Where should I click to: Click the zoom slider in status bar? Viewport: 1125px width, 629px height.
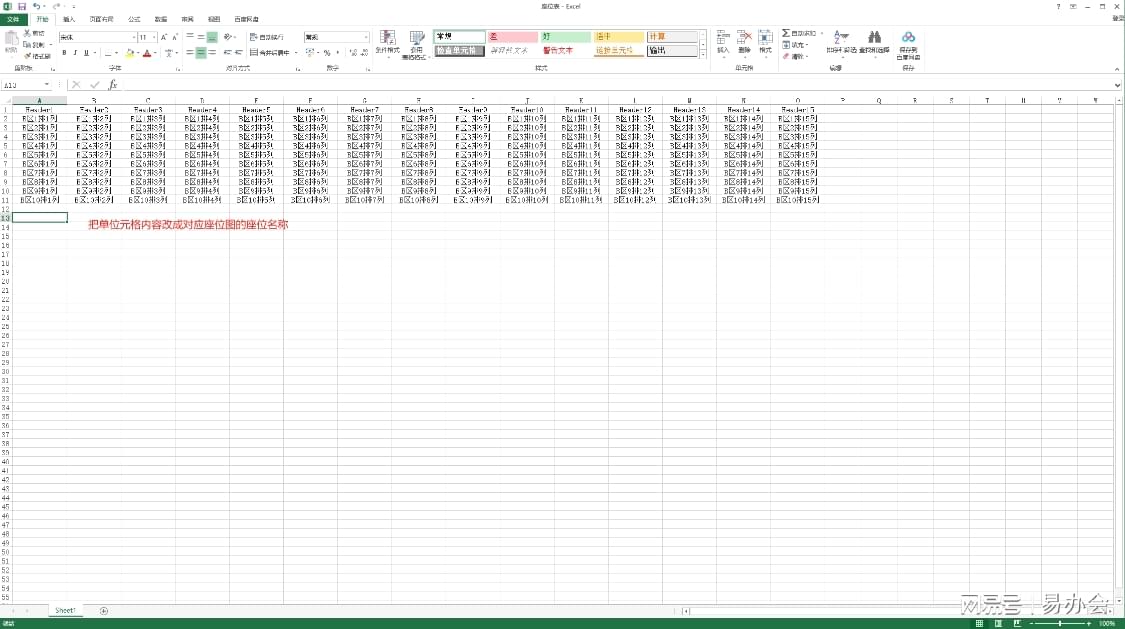1060,624
